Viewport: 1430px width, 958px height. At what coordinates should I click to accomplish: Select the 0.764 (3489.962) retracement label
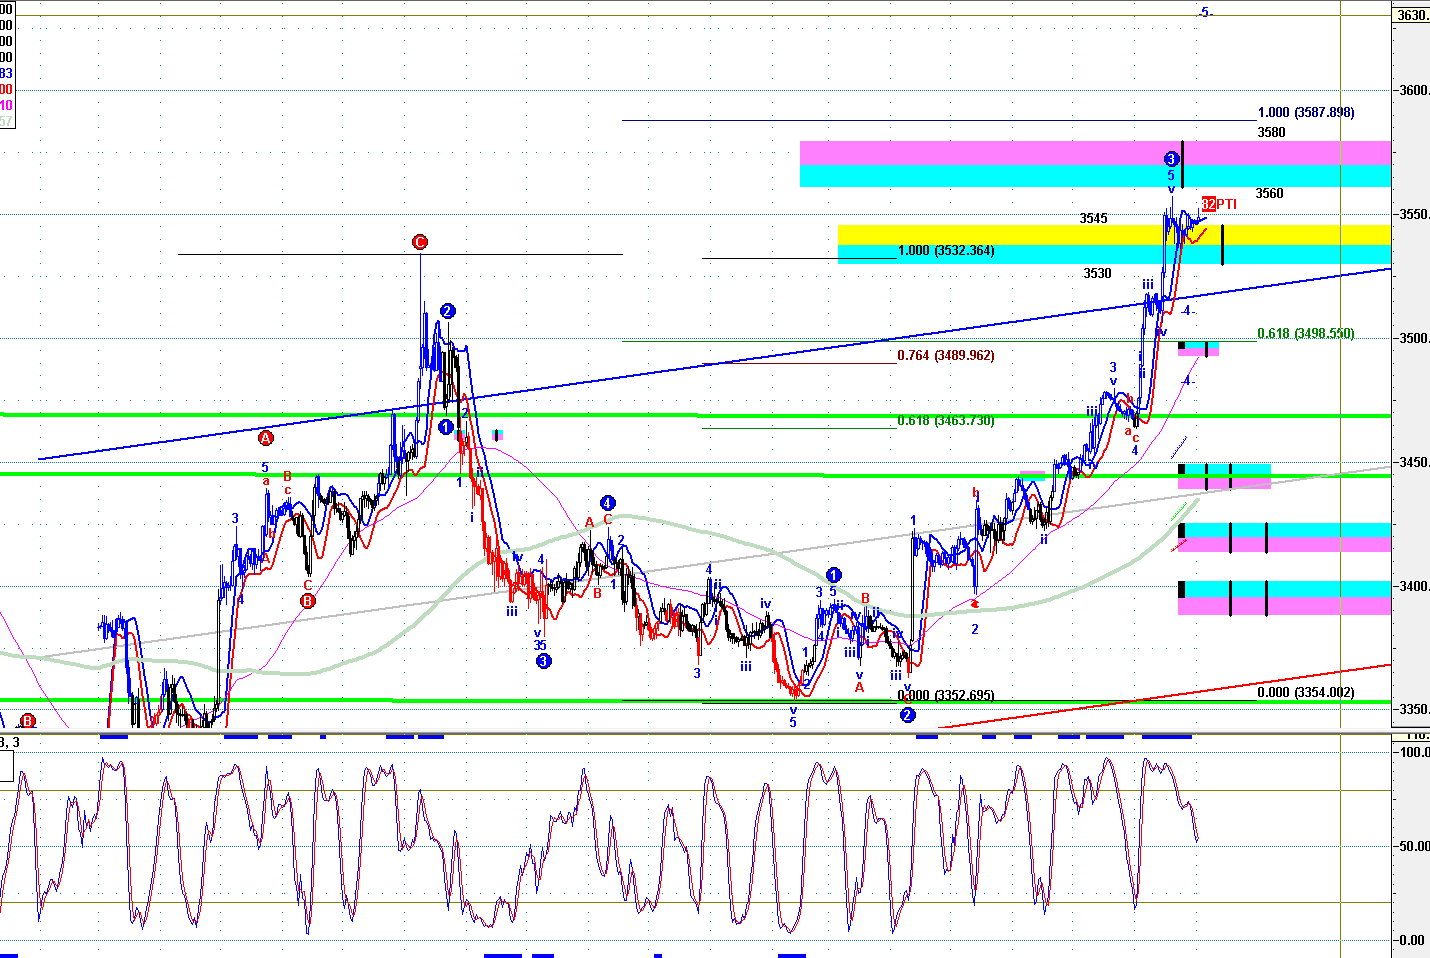click(945, 356)
